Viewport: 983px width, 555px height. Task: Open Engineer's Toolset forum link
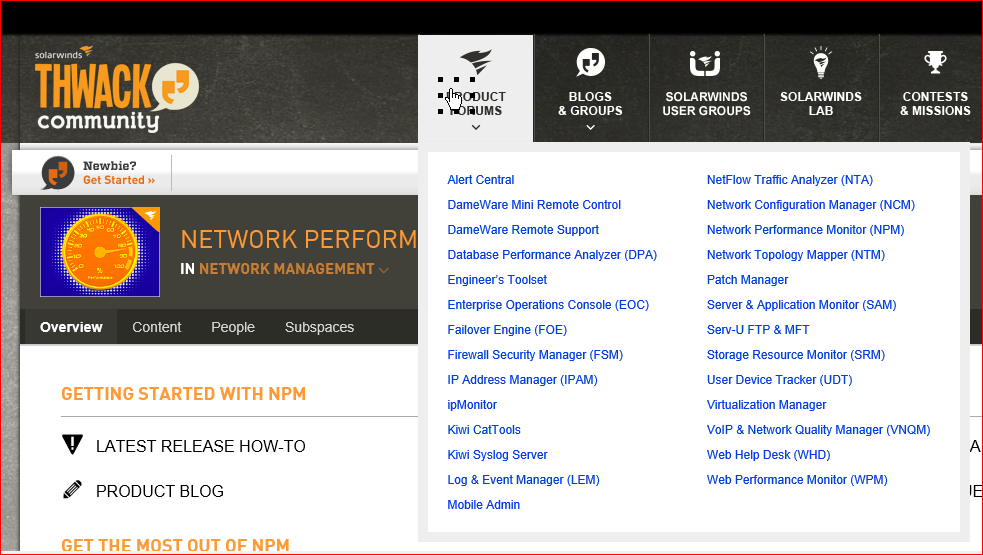tap(497, 280)
